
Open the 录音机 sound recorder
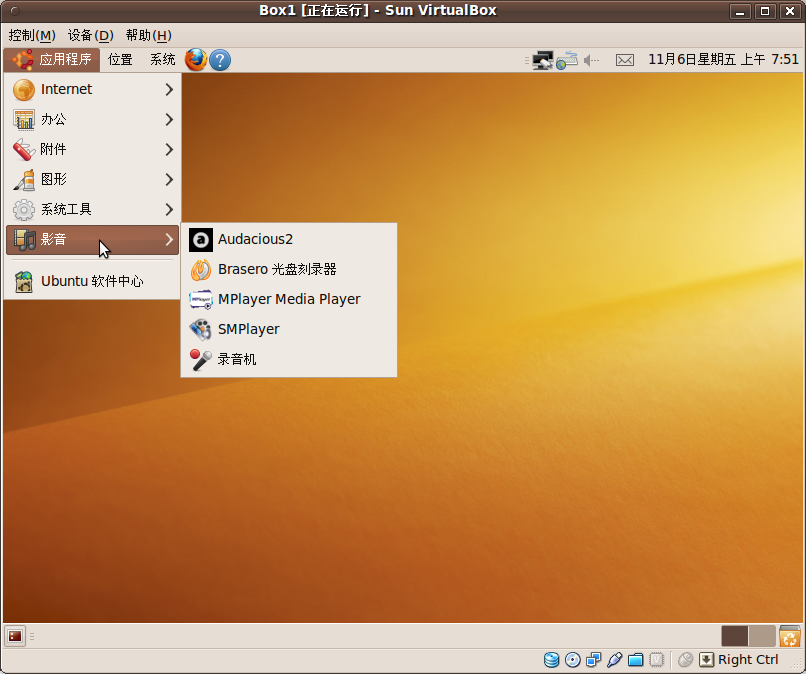click(x=289, y=359)
